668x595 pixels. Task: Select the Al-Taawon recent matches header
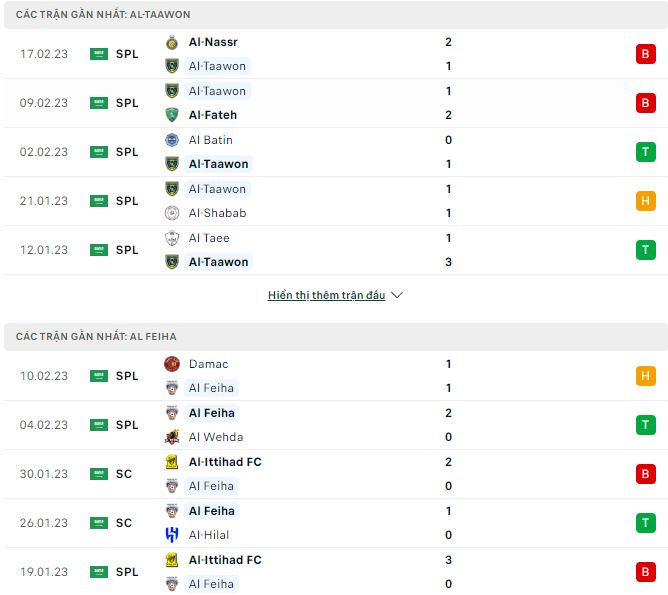pos(103,15)
